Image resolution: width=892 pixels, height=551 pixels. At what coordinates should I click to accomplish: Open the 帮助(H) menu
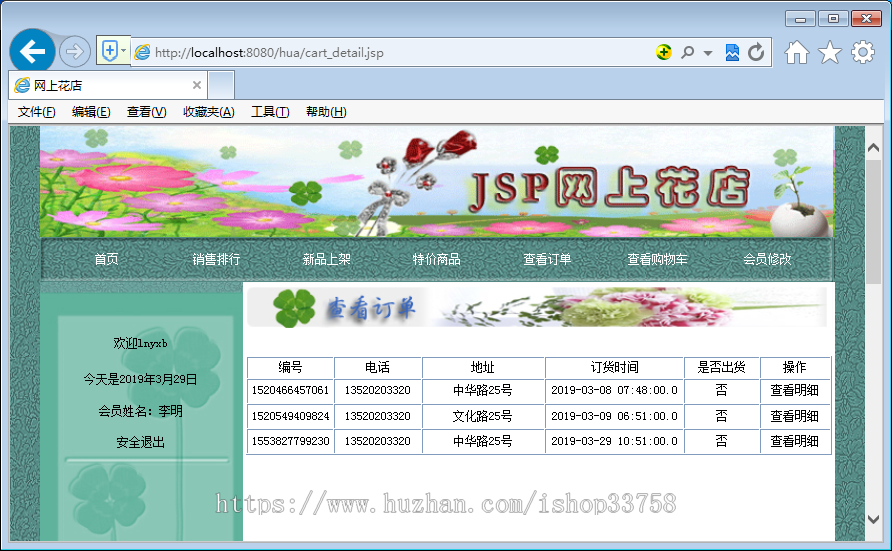(x=326, y=112)
